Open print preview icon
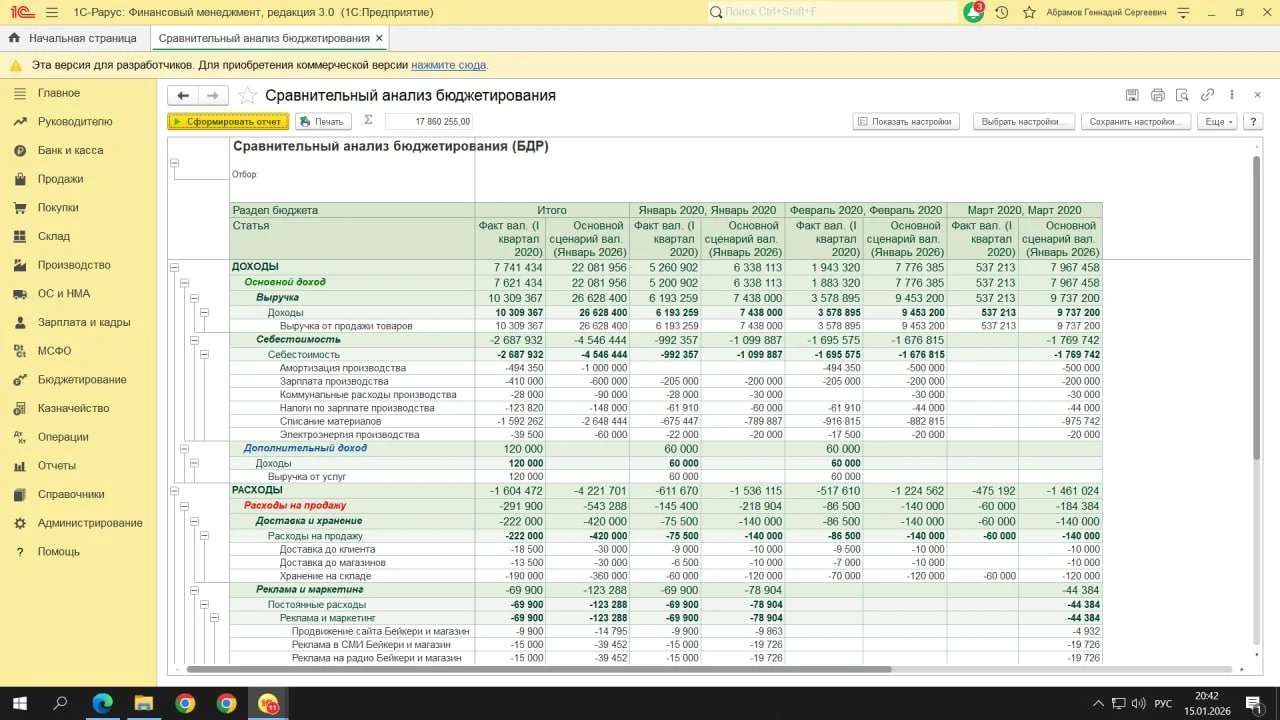1280x720 pixels. pos(1182,95)
